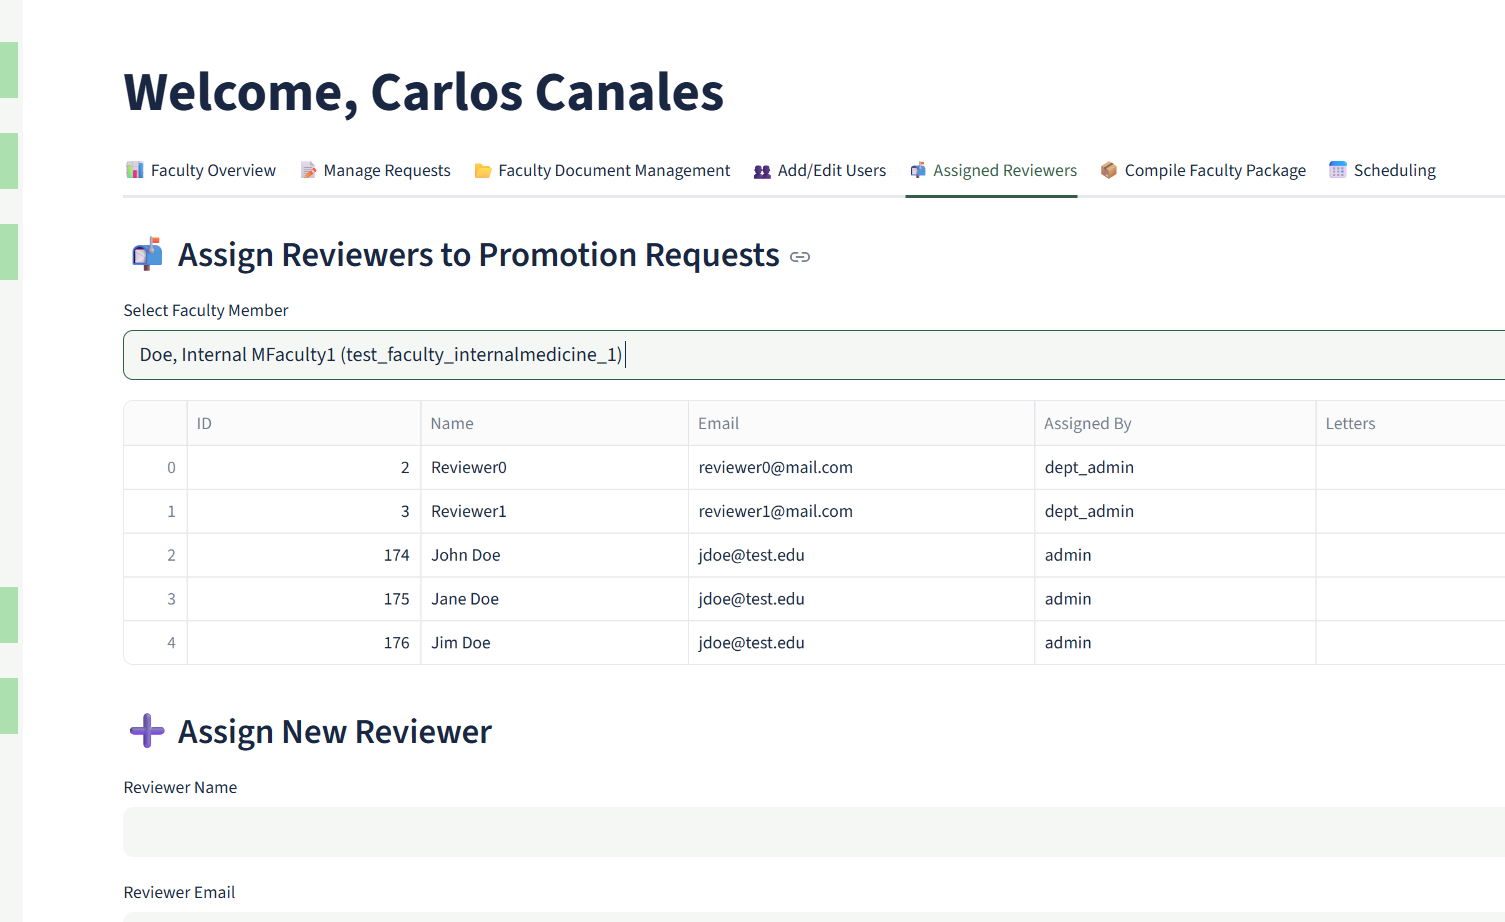Image resolution: width=1505 pixels, height=922 pixels.
Task: Click the Assigned Reviewers mailbox icon
Action: click(x=917, y=170)
